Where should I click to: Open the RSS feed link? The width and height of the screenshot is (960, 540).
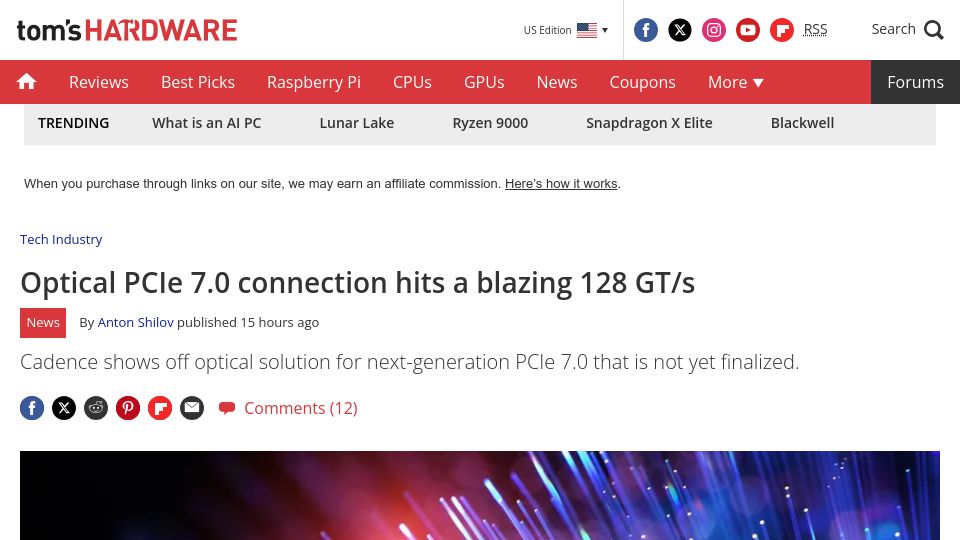click(815, 29)
